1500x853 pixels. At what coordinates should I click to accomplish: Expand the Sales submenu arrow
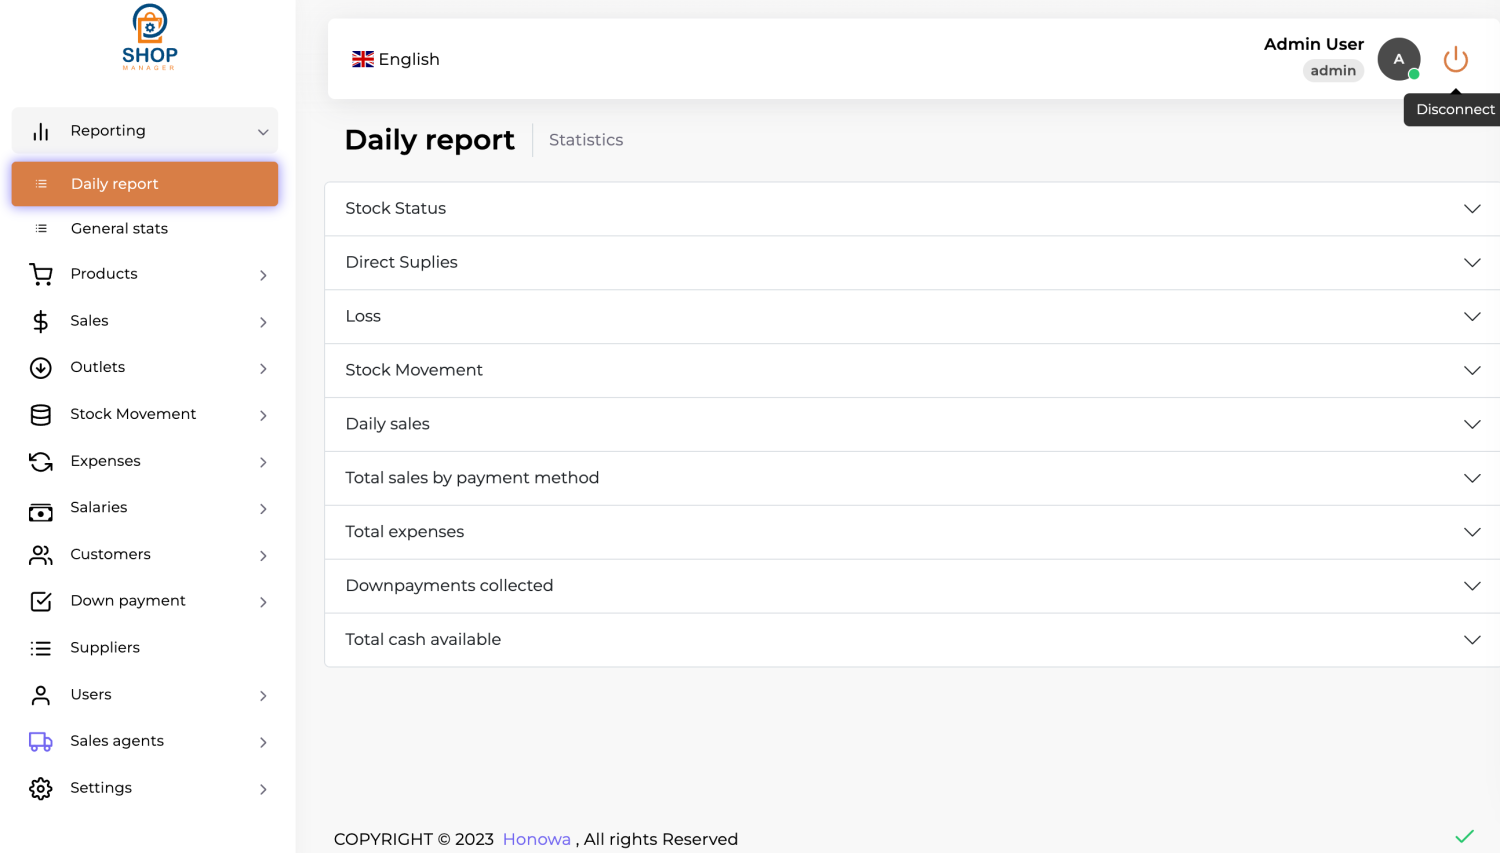pyautogui.click(x=263, y=322)
